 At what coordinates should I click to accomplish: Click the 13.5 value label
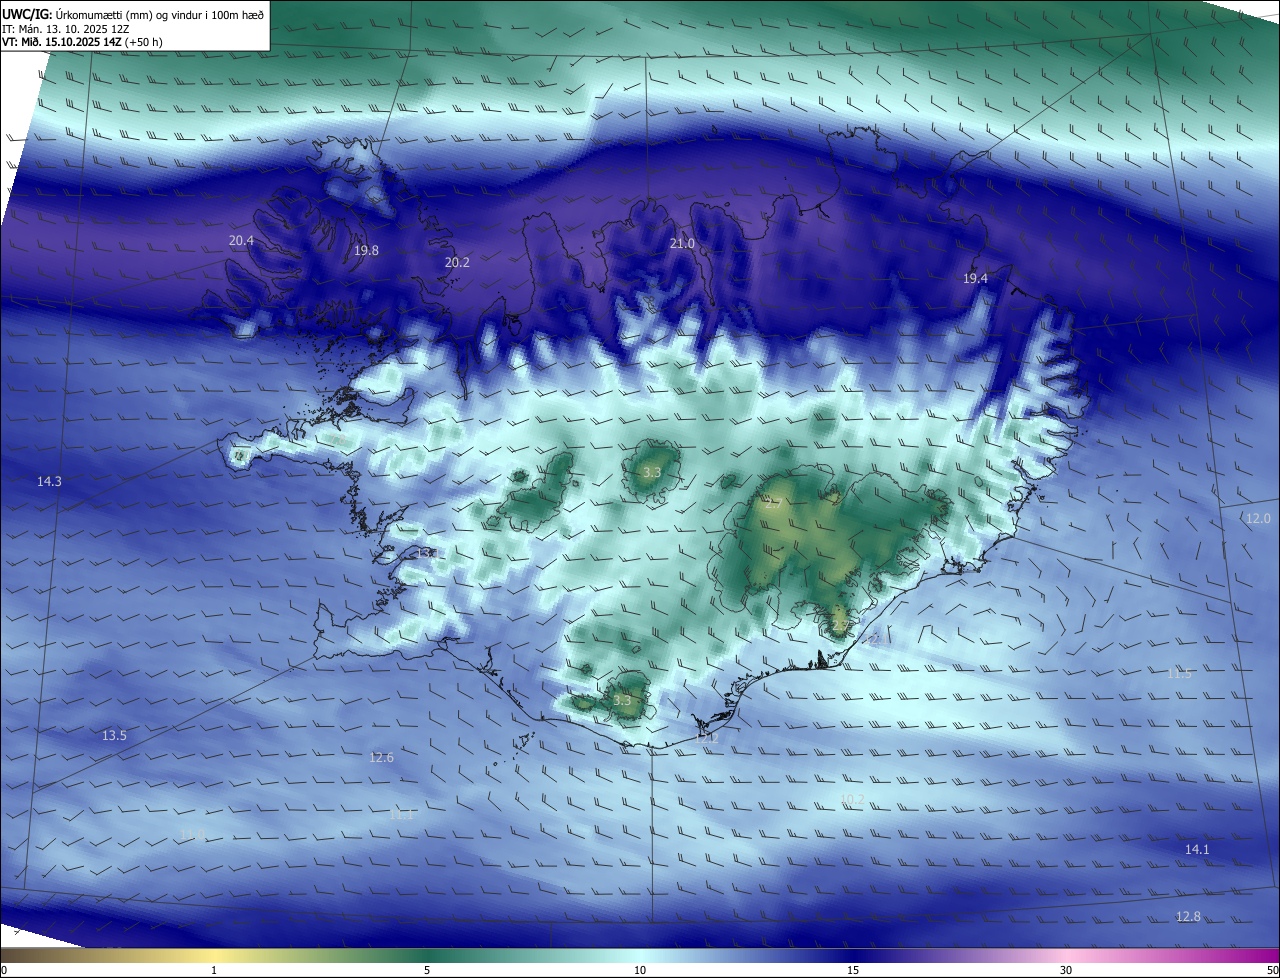[x=115, y=736]
